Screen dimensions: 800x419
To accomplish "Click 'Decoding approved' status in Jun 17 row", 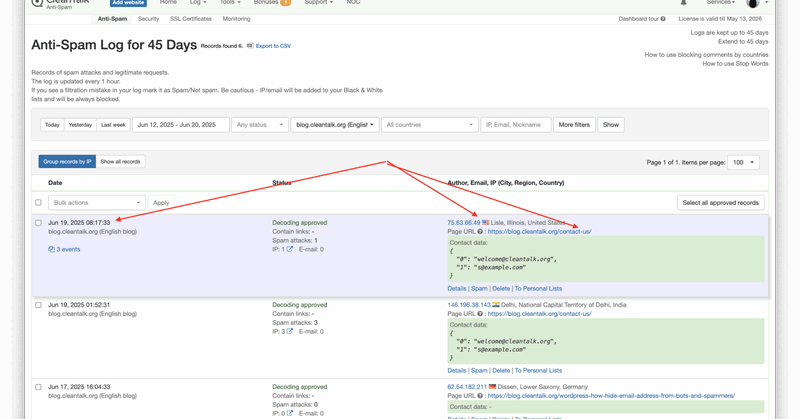I will click(x=299, y=387).
